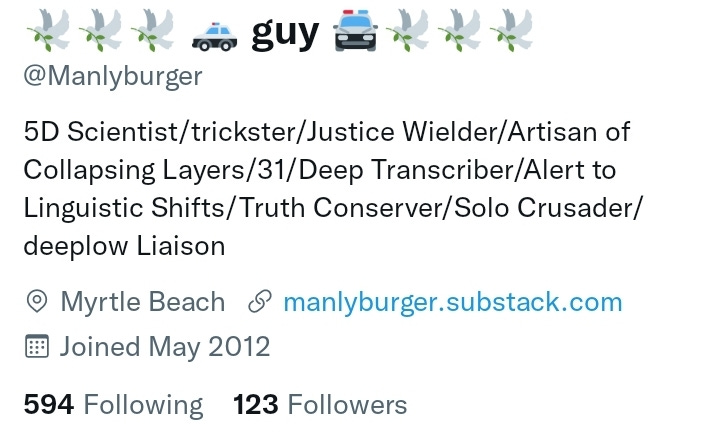This screenshot has height=434, width=719.
Task: Open the manlyburger.substack.com link
Action: coord(453,302)
